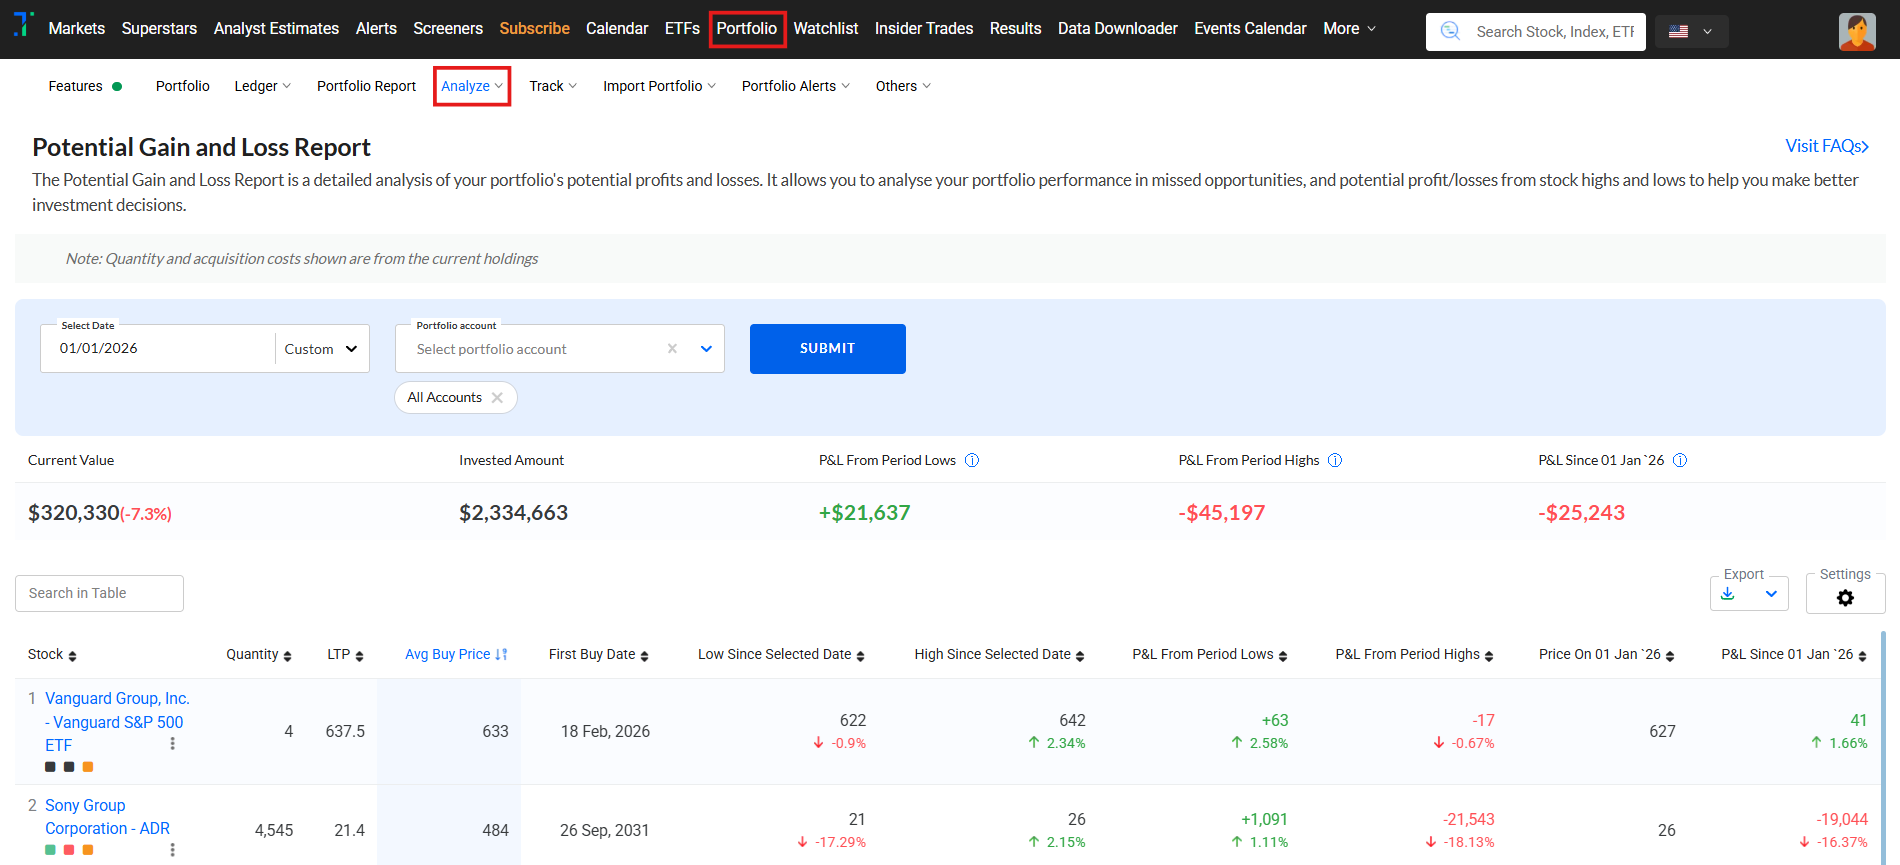Click the Subscribe link
Viewport: 1900px width, 865px height.
[x=535, y=29]
